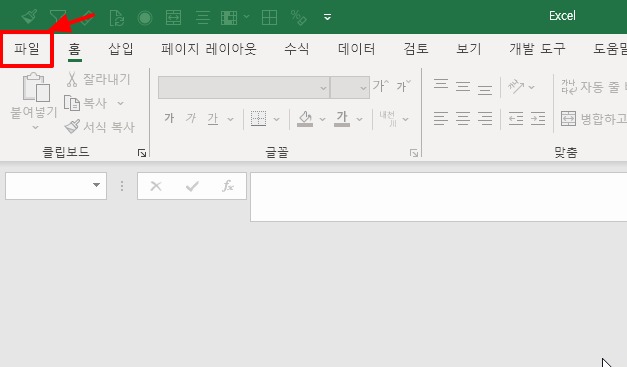Click the center text lines icon in title bar
The image size is (627, 367).
[x=203, y=18]
